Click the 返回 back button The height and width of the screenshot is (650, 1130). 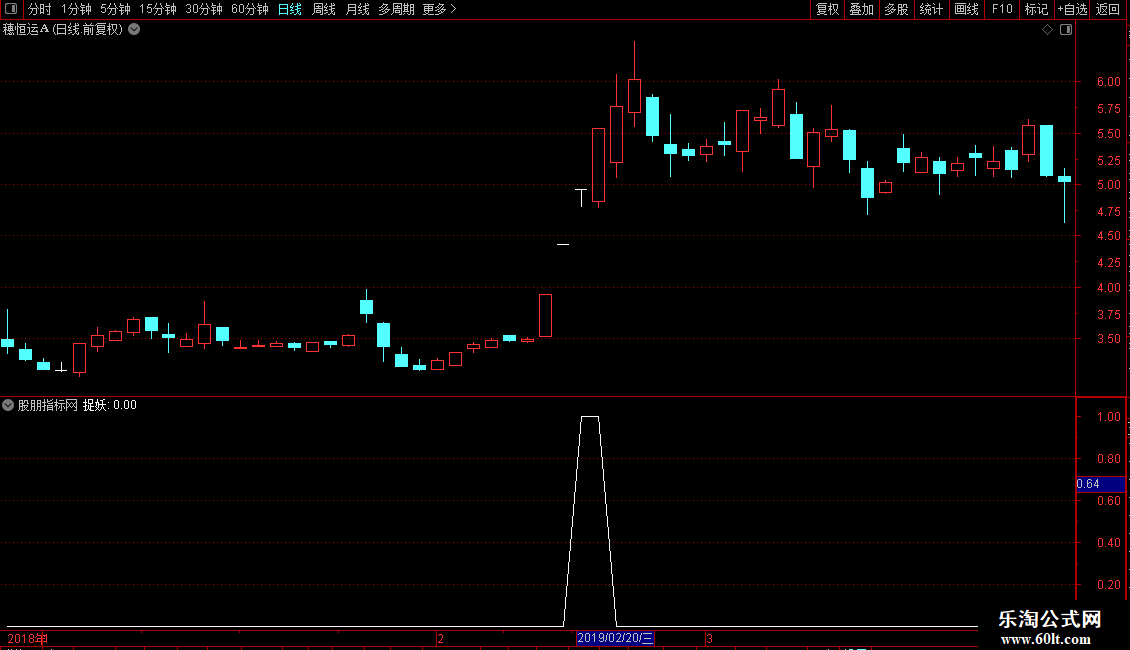pos(1108,9)
